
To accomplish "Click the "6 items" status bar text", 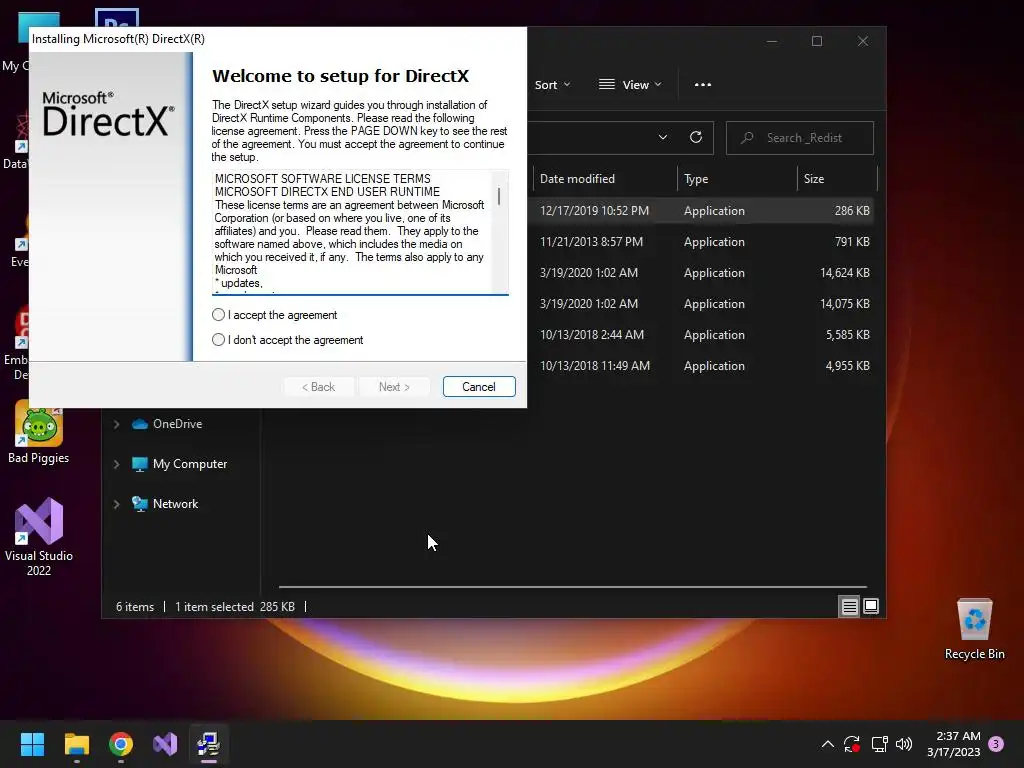I will coord(135,607).
